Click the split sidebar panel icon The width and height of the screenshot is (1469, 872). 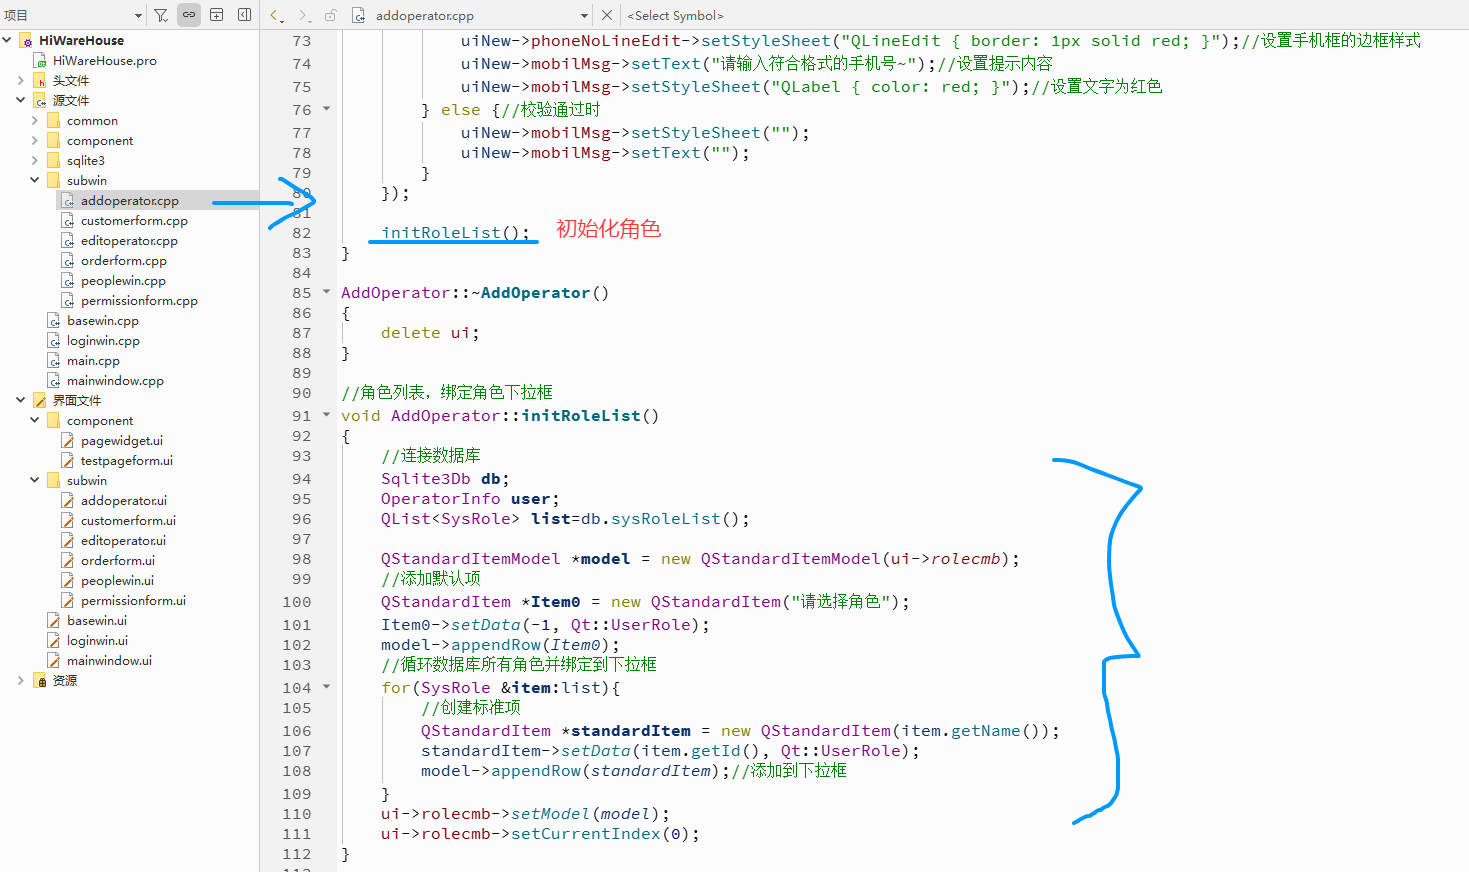pos(216,15)
